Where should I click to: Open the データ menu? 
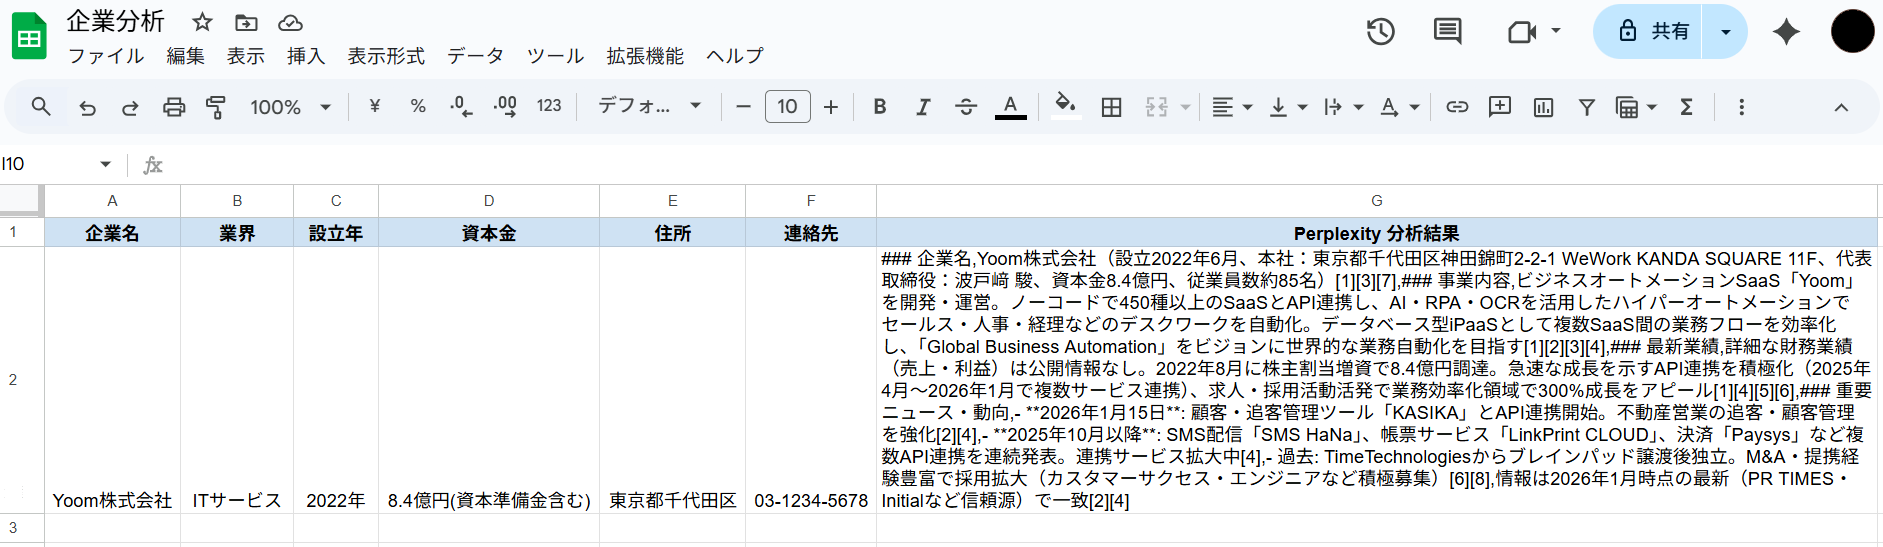pos(475,56)
